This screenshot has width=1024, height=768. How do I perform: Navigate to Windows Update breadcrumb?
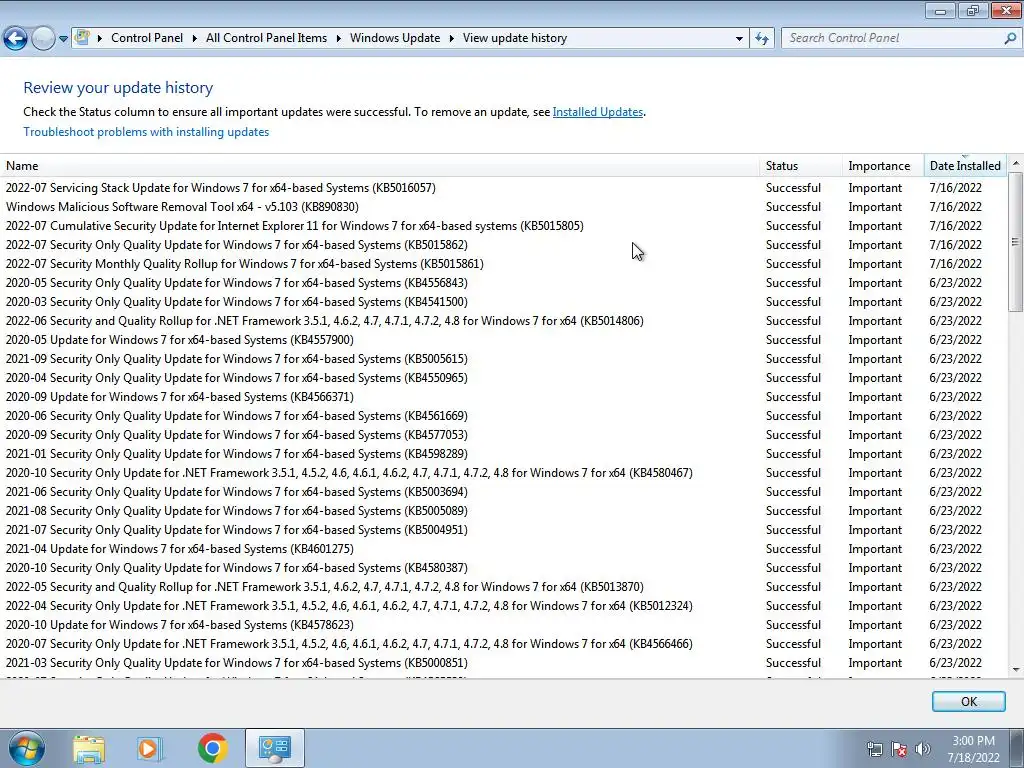395,38
